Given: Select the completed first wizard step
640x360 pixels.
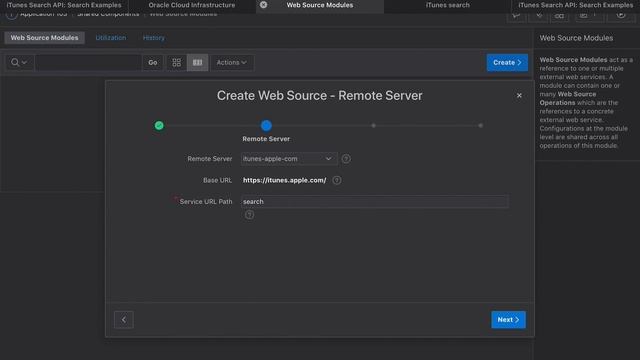Looking at the screenshot, I should coord(159,126).
